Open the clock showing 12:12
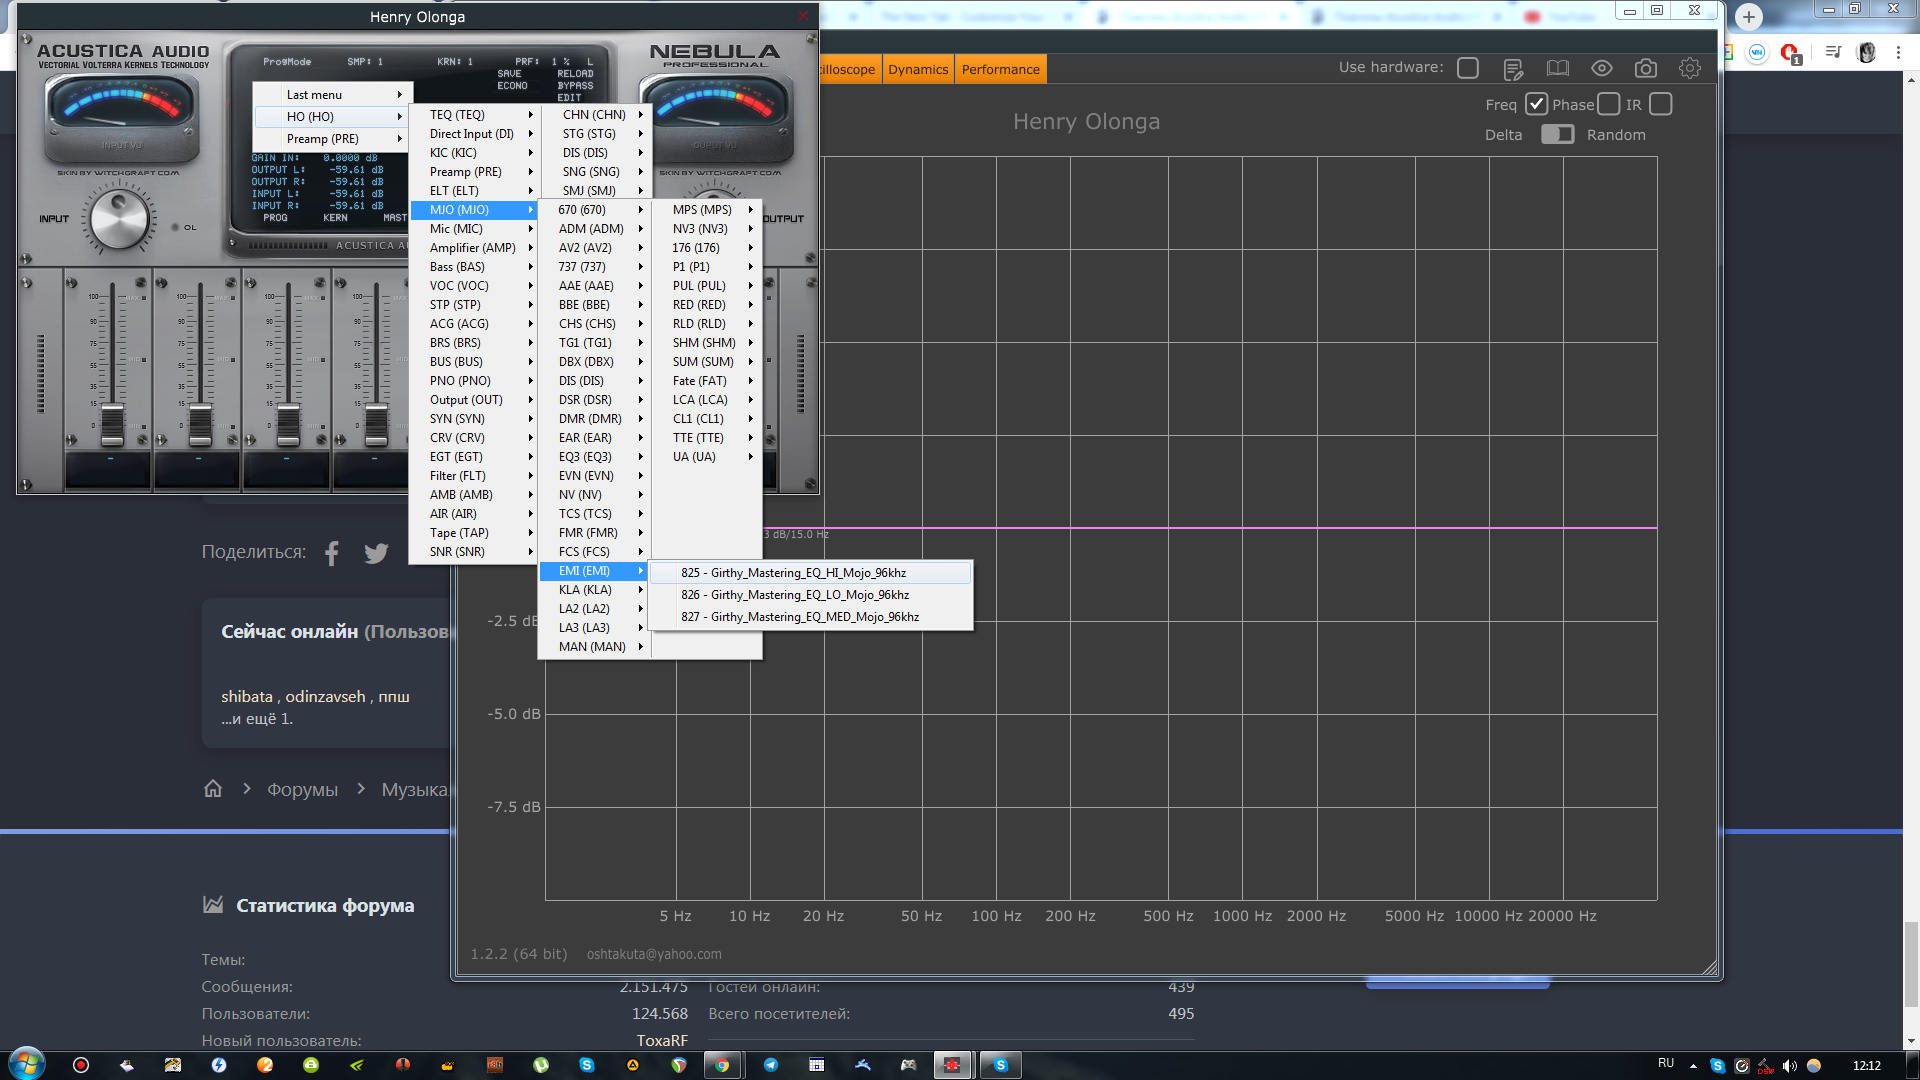The image size is (1920, 1080). 1866,1066
